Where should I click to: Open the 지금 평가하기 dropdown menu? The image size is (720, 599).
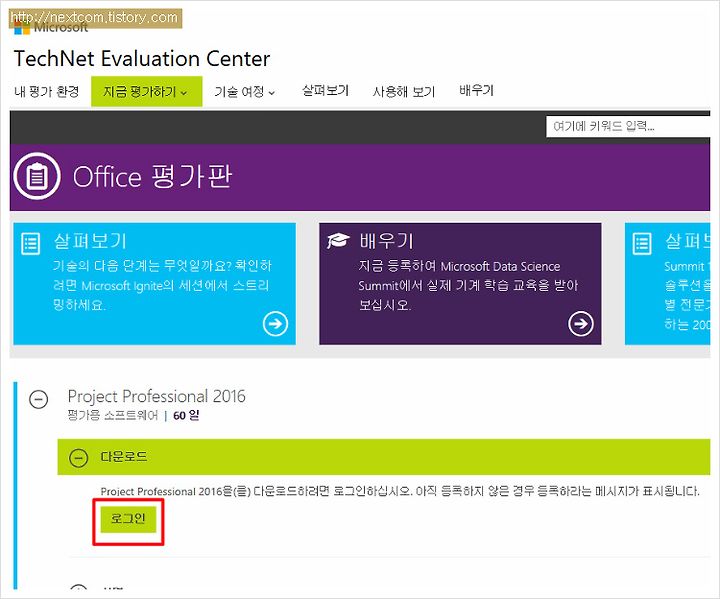[x=146, y=91]
